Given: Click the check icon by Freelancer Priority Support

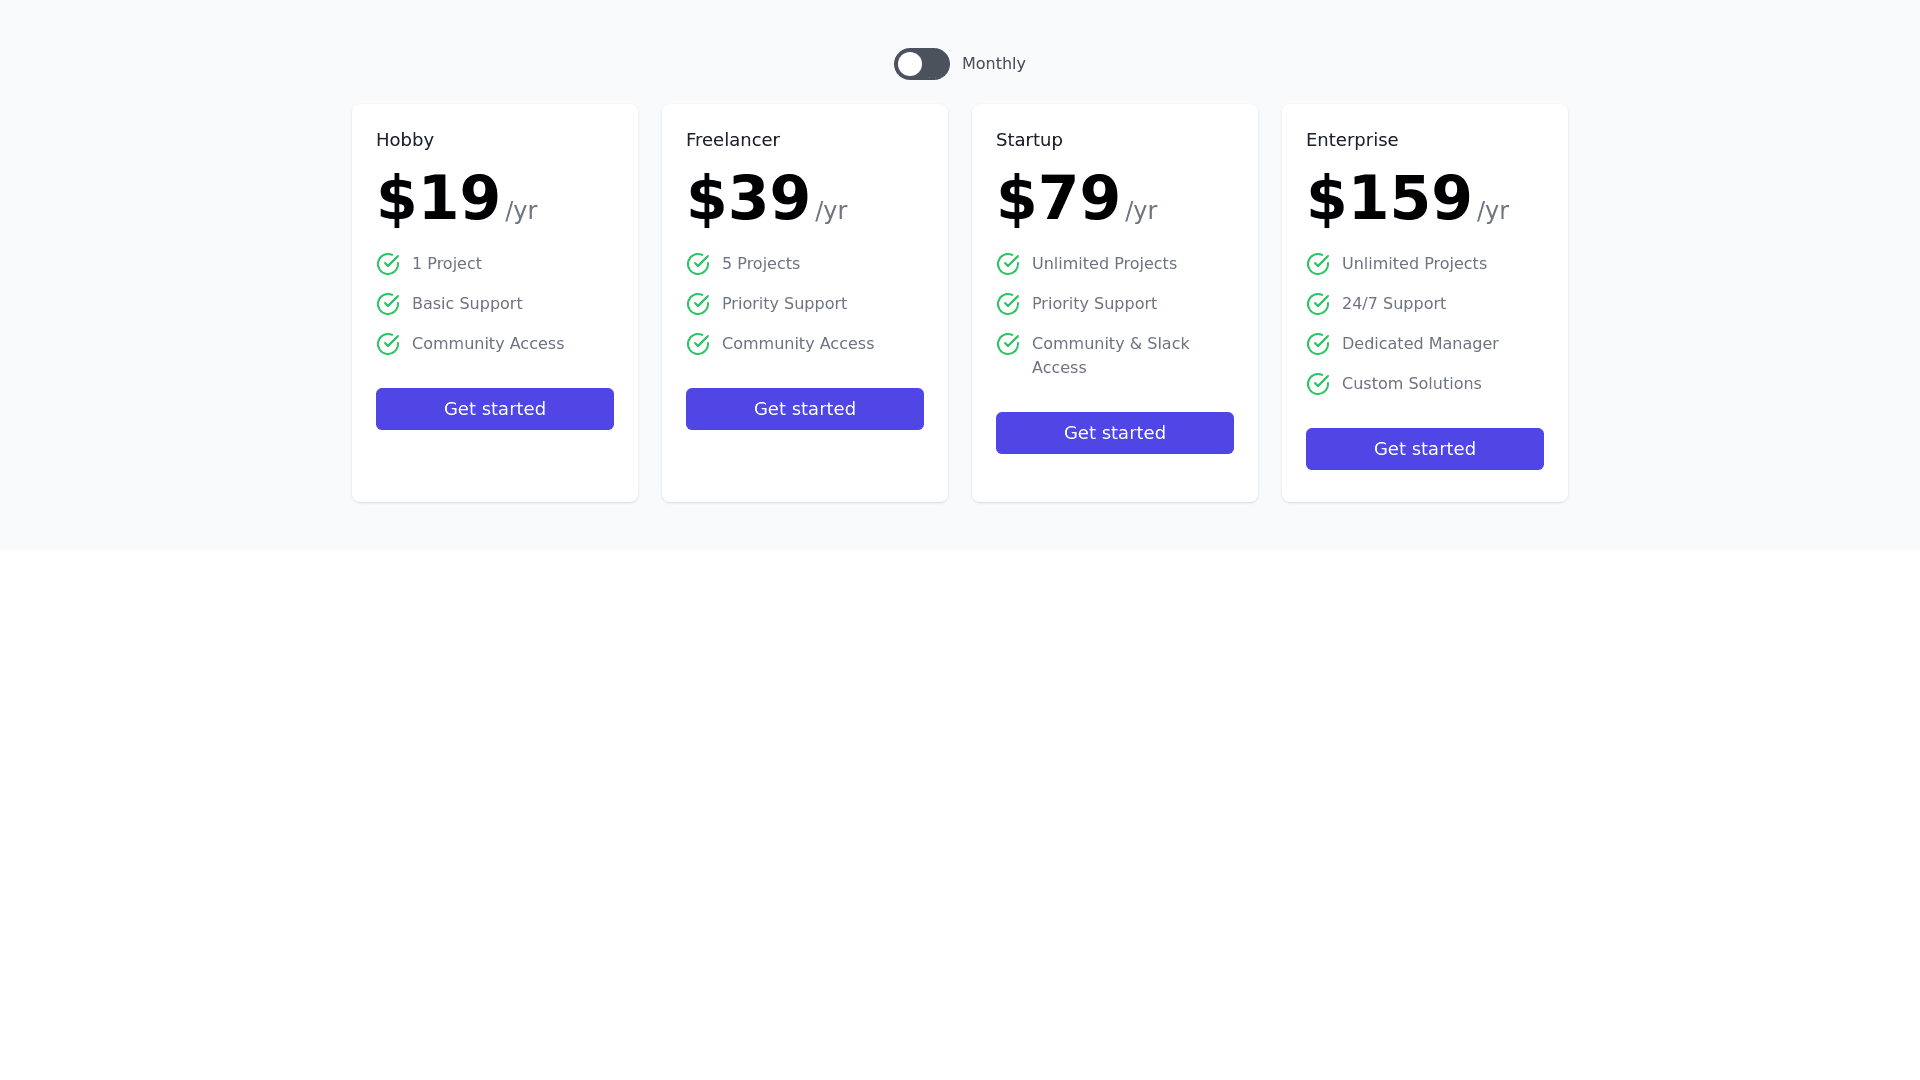Looking at the screenshot, I should [698, 304].
